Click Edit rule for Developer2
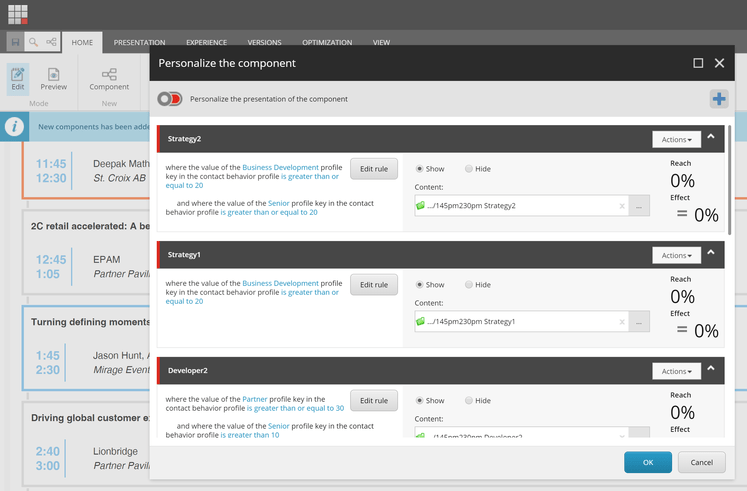747x491 pixels. point(374,401)
